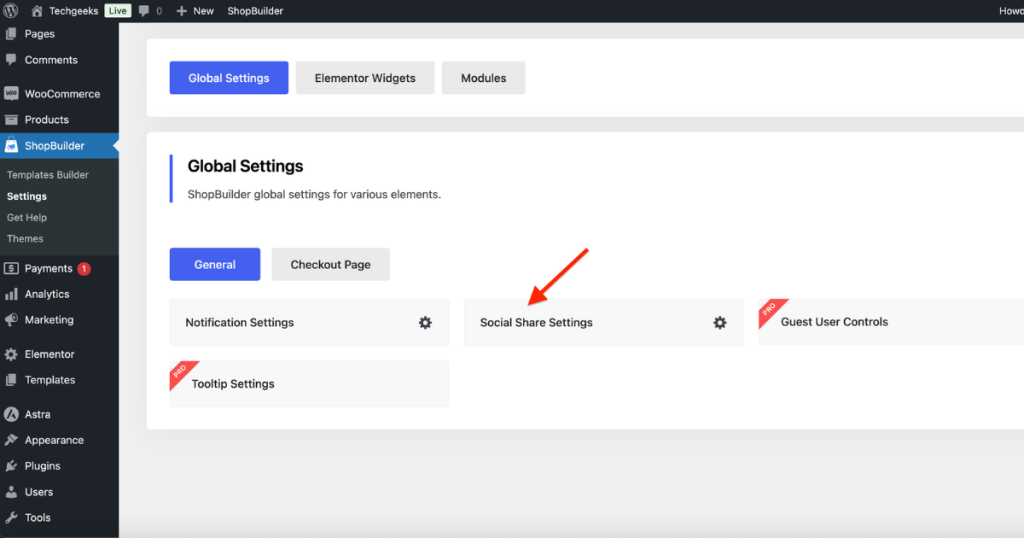1024x538 pixels.
Task: Open the Notification Settings card
Action: pyautogui.click(x=310, y=323)
